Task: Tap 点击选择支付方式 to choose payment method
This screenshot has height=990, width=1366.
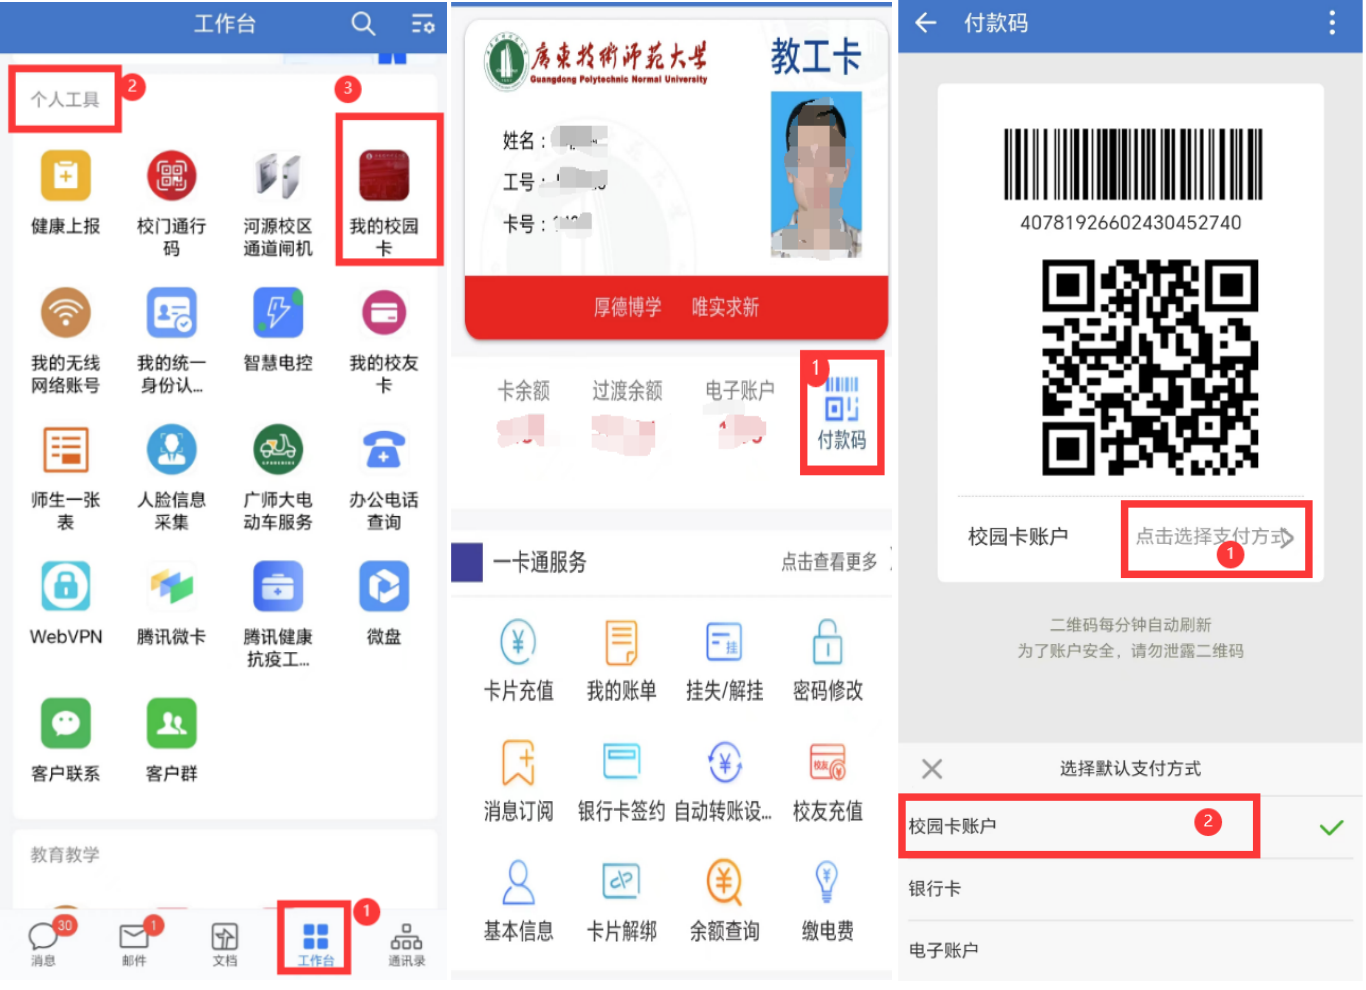Action: tap(1215, 537)
